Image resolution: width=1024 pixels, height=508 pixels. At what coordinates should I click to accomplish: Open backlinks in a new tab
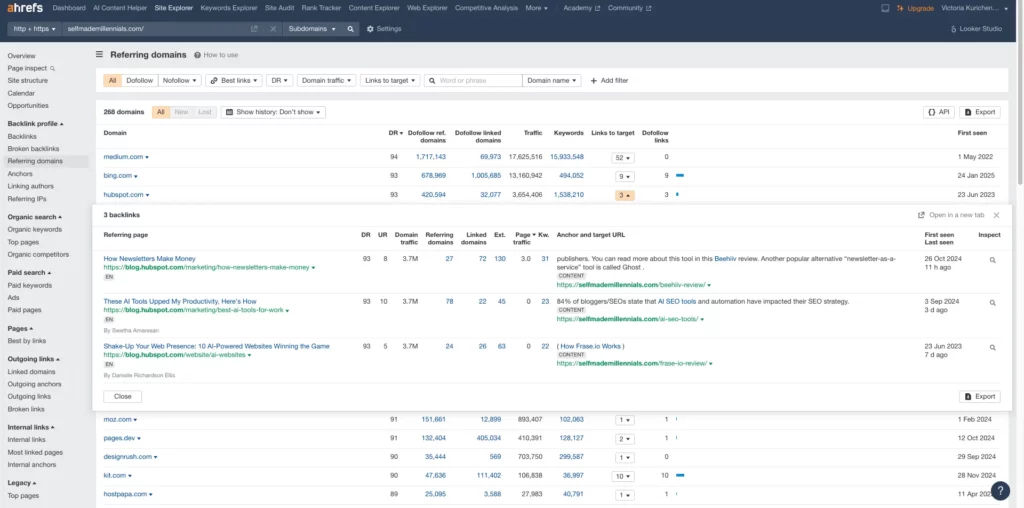[x=951, y=215]
